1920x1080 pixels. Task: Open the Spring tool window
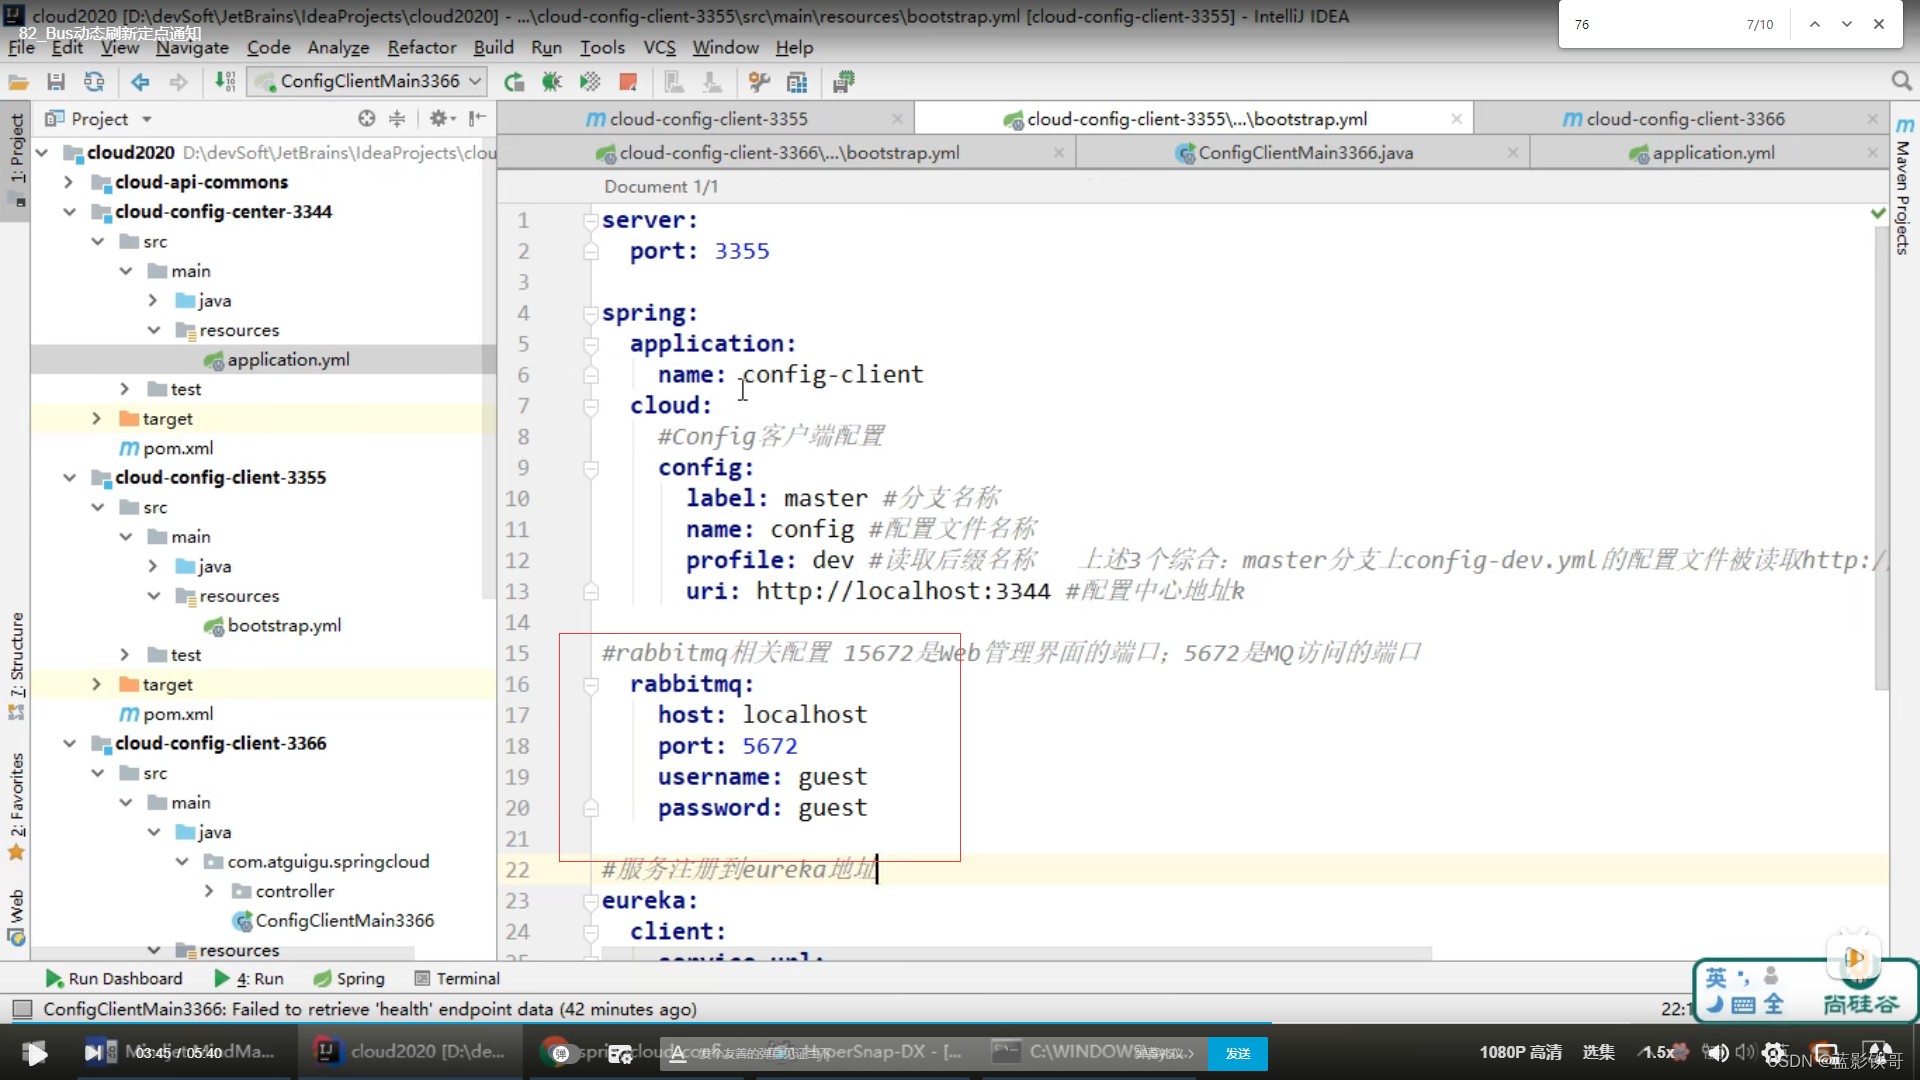click(x=349, y=978)
